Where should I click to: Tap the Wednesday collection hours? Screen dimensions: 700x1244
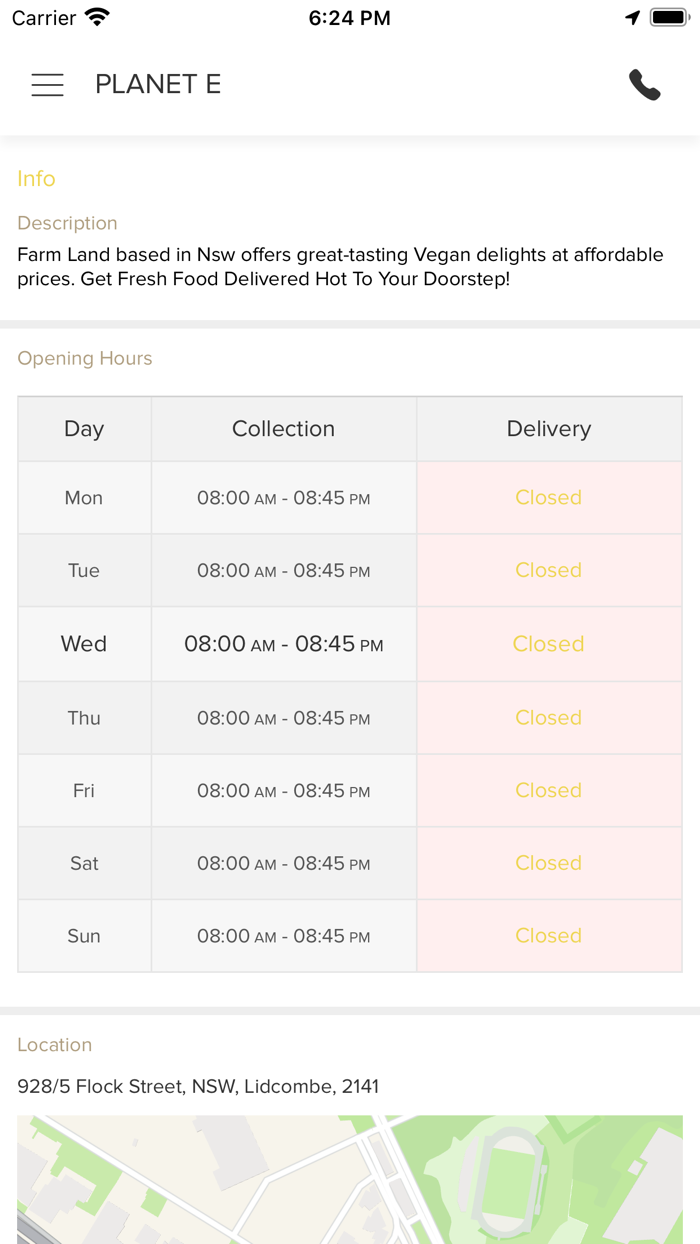tap(284, 645)
